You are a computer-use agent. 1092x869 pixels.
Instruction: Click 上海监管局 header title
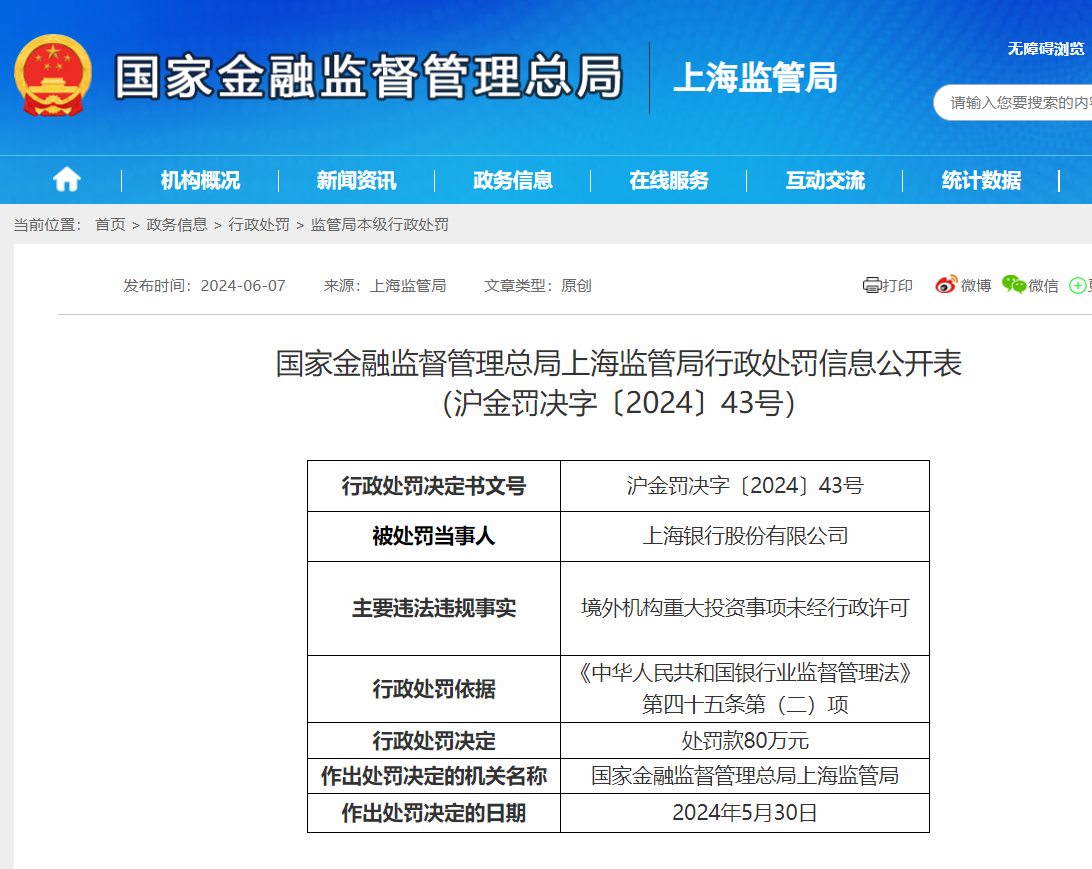tap(756, 77)
